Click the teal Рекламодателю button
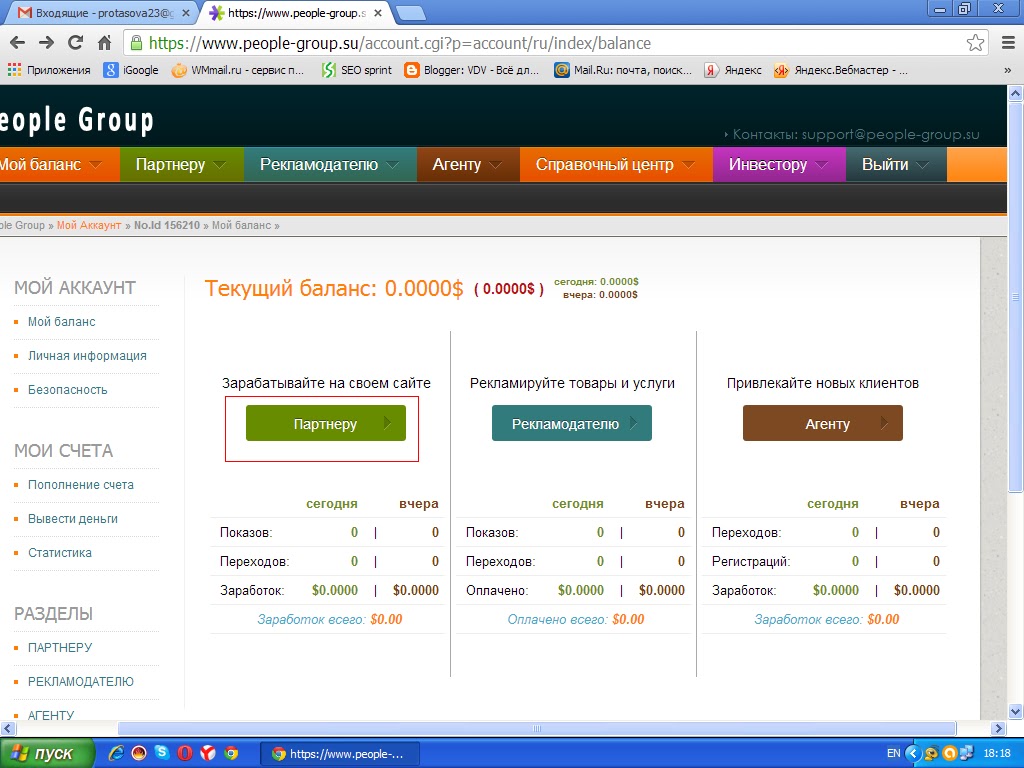This screenshot has width=1024, height=768. point(571,423)
